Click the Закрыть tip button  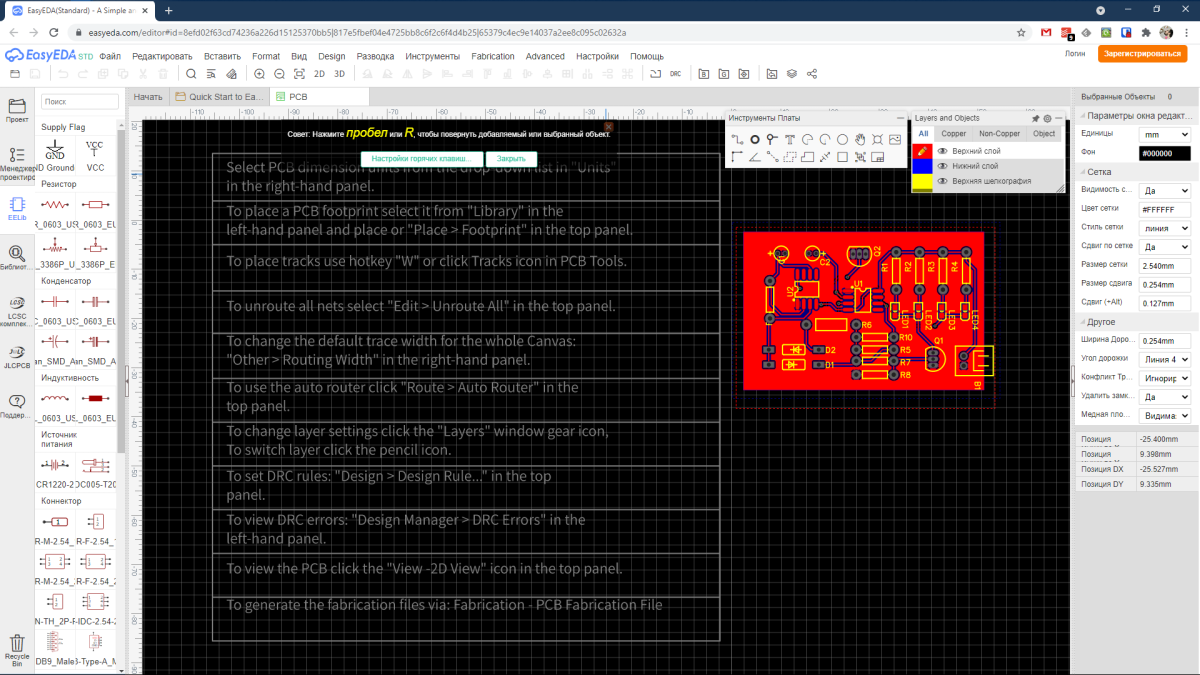coord(511,159)
